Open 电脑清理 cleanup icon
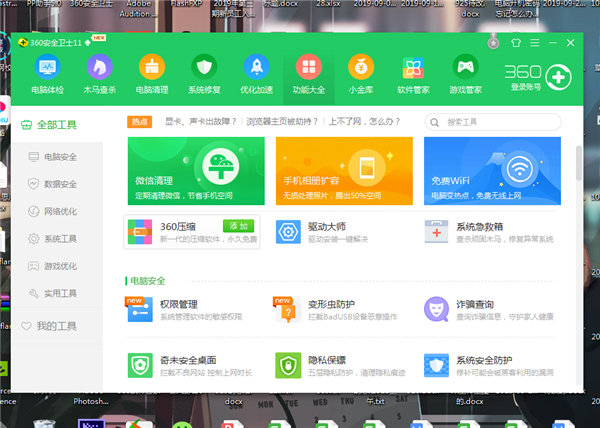 (152, 67)
